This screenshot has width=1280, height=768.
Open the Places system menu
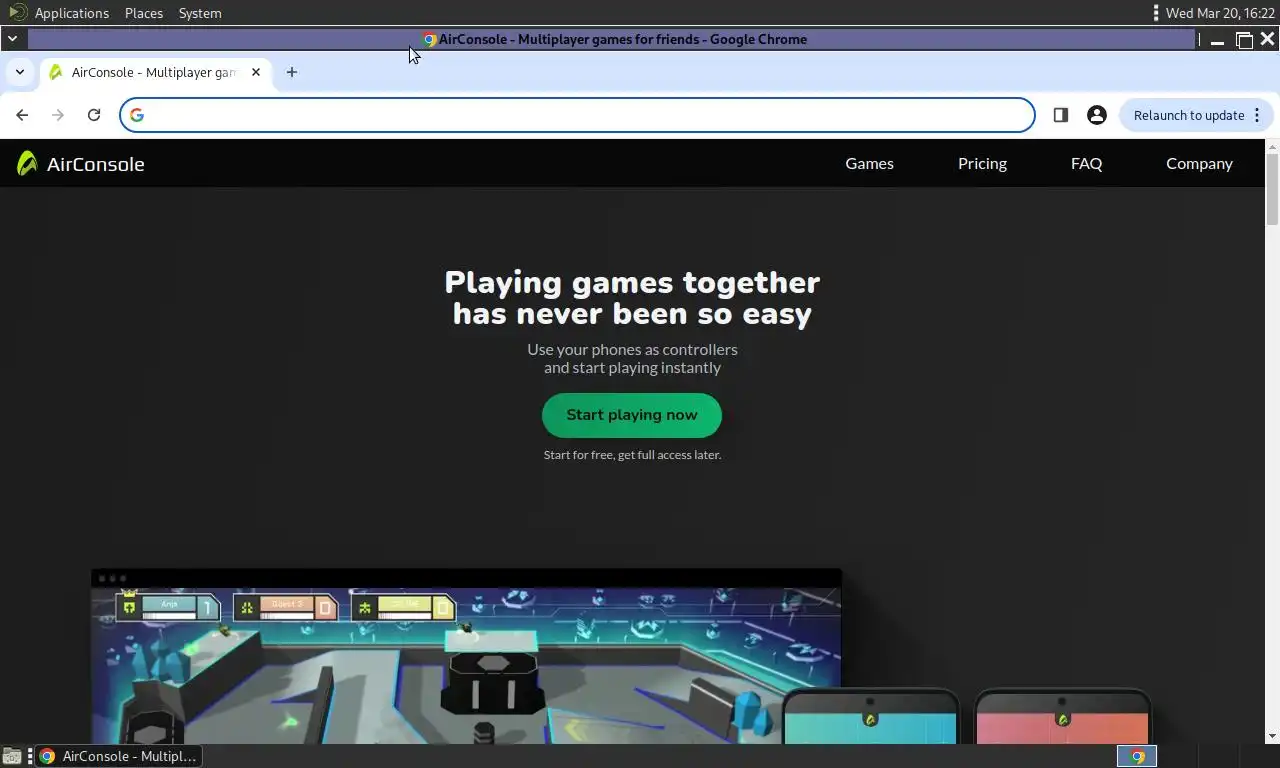coord(144,13)
